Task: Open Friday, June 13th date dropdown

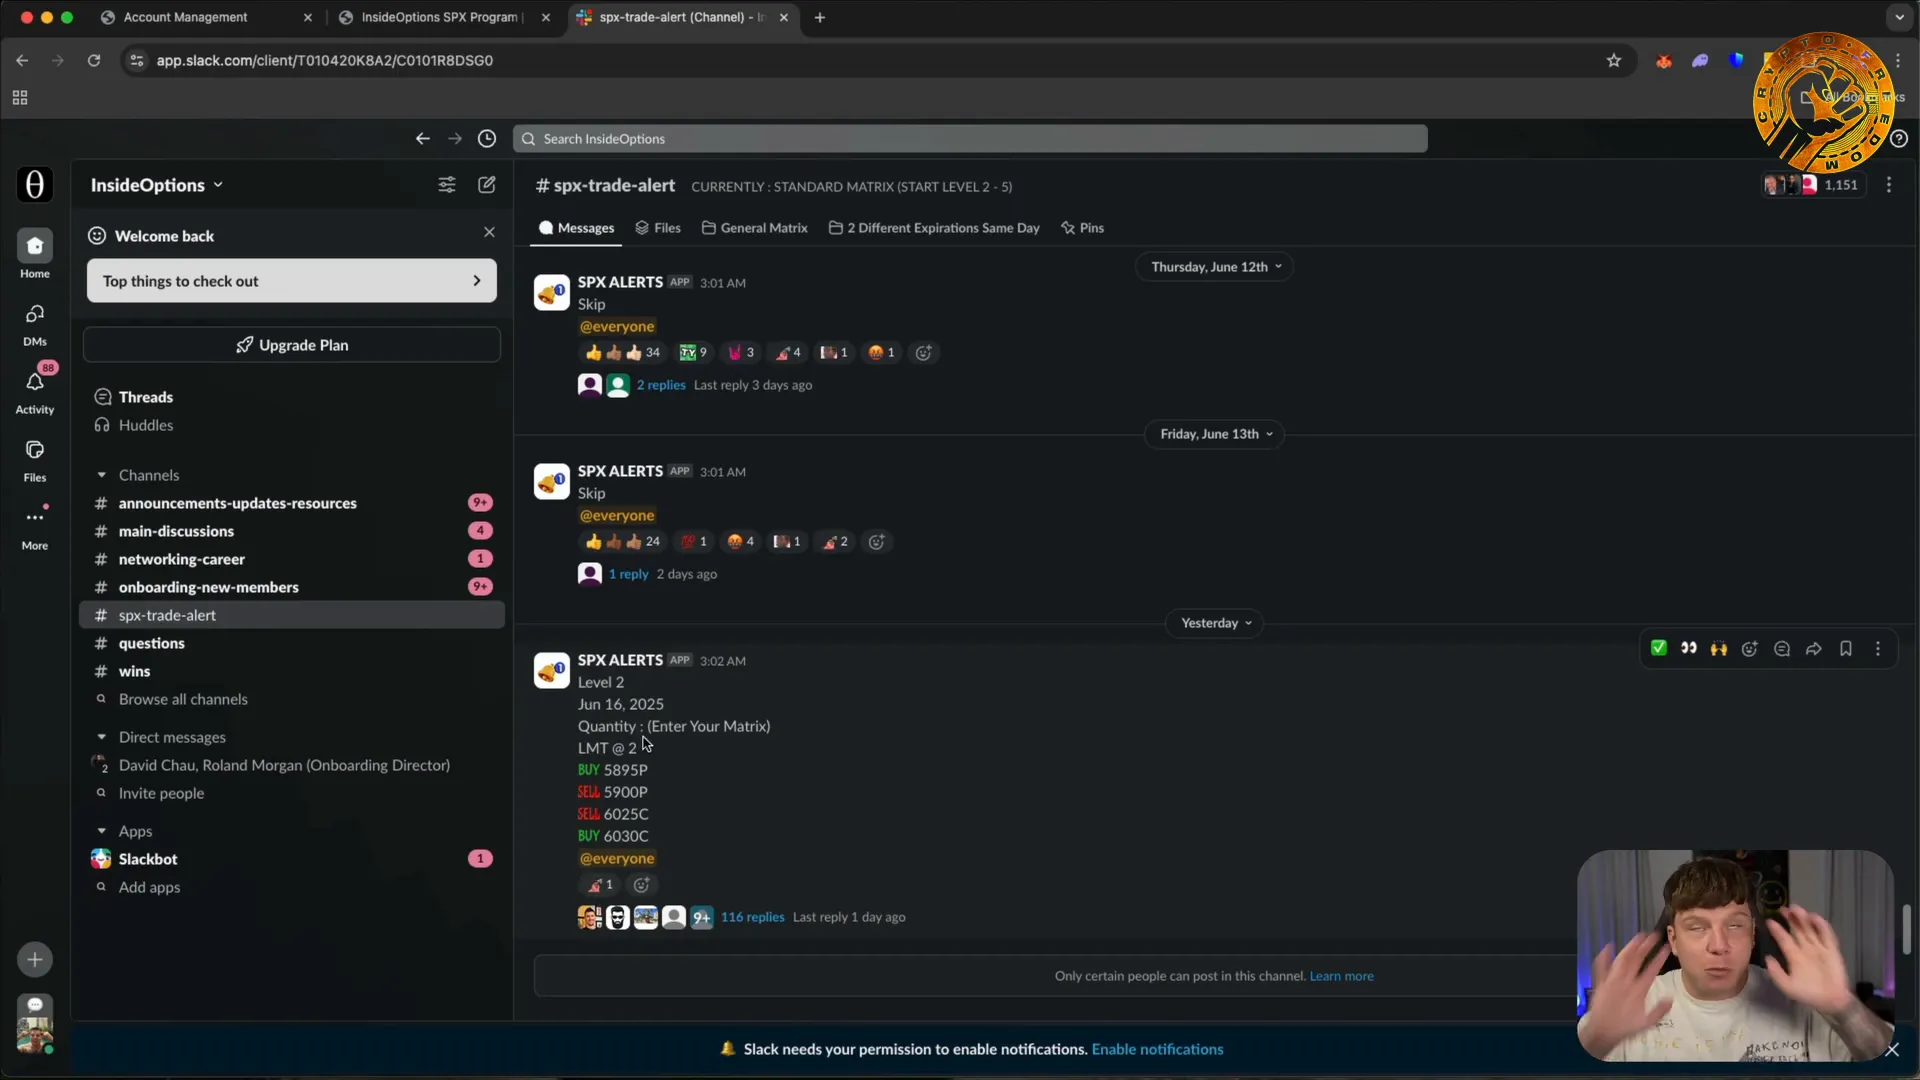Action: coord(1216,434)
